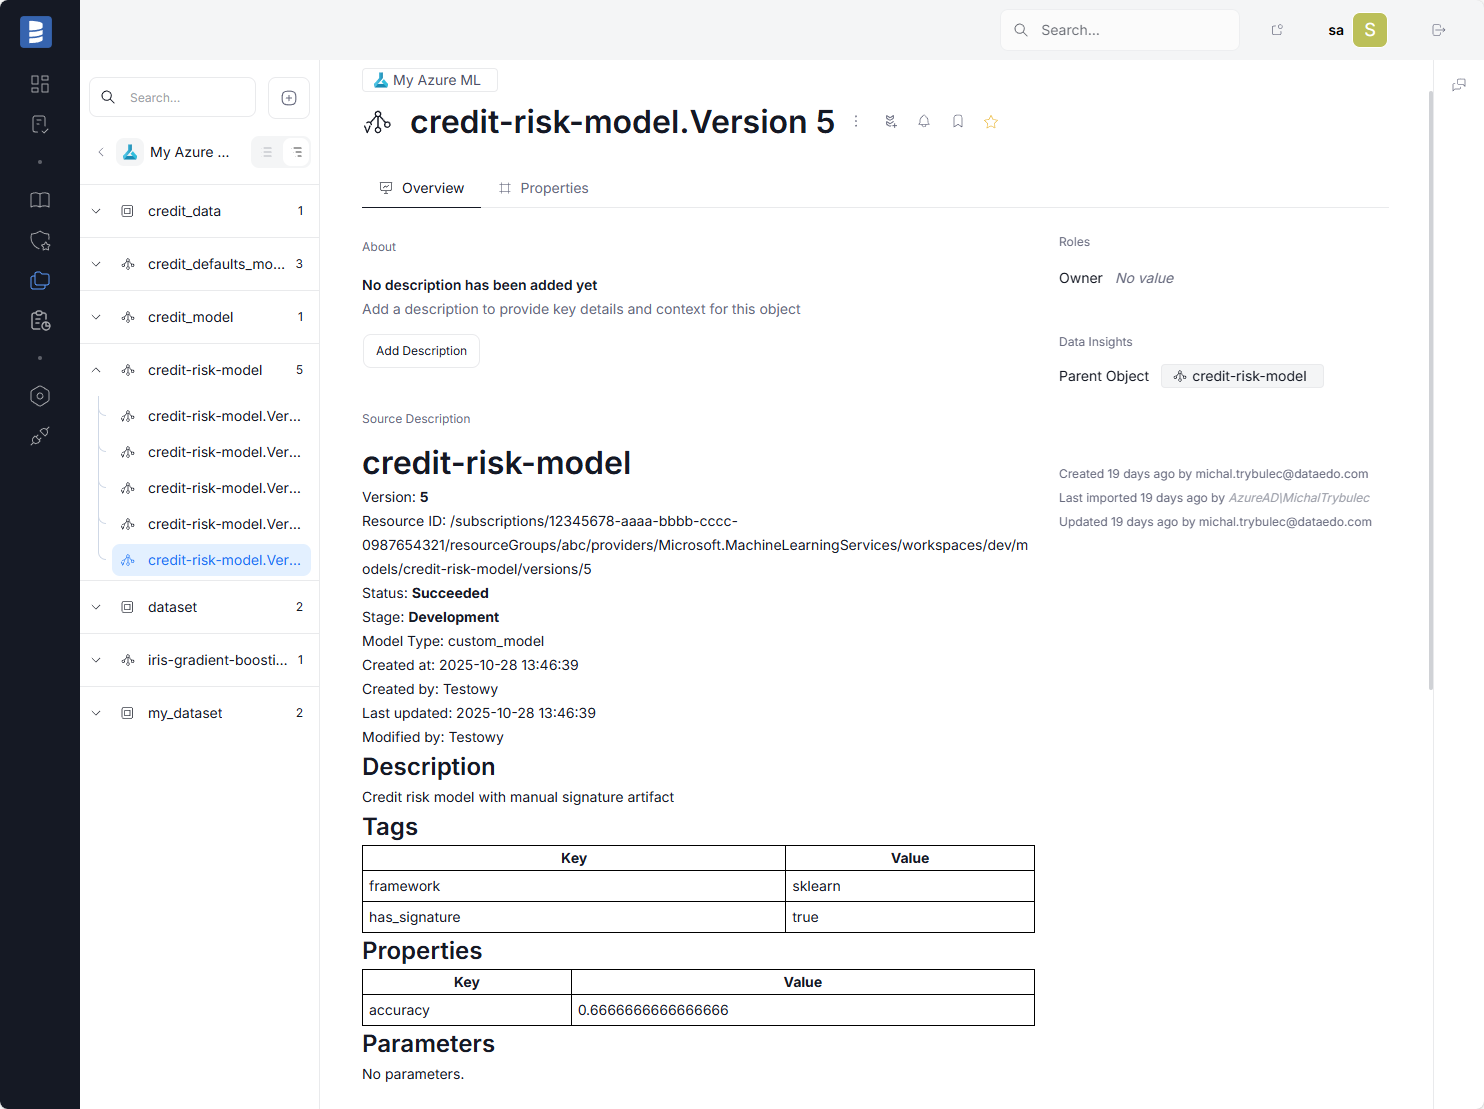Select the connections plug icon in sidebar

40,436
